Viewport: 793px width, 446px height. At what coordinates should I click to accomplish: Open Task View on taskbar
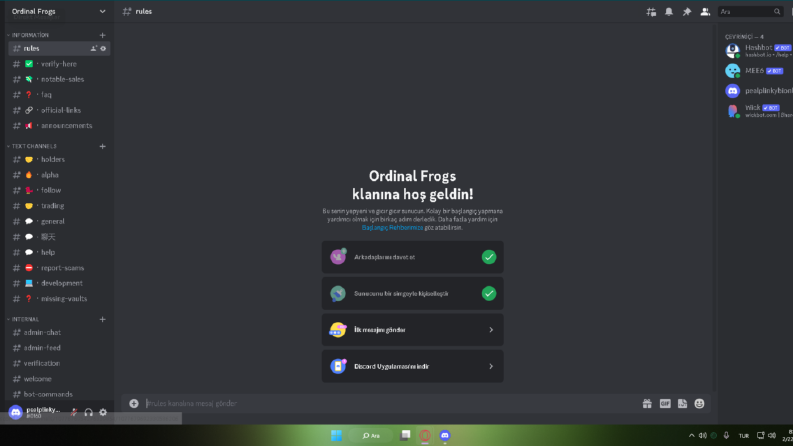405,435
